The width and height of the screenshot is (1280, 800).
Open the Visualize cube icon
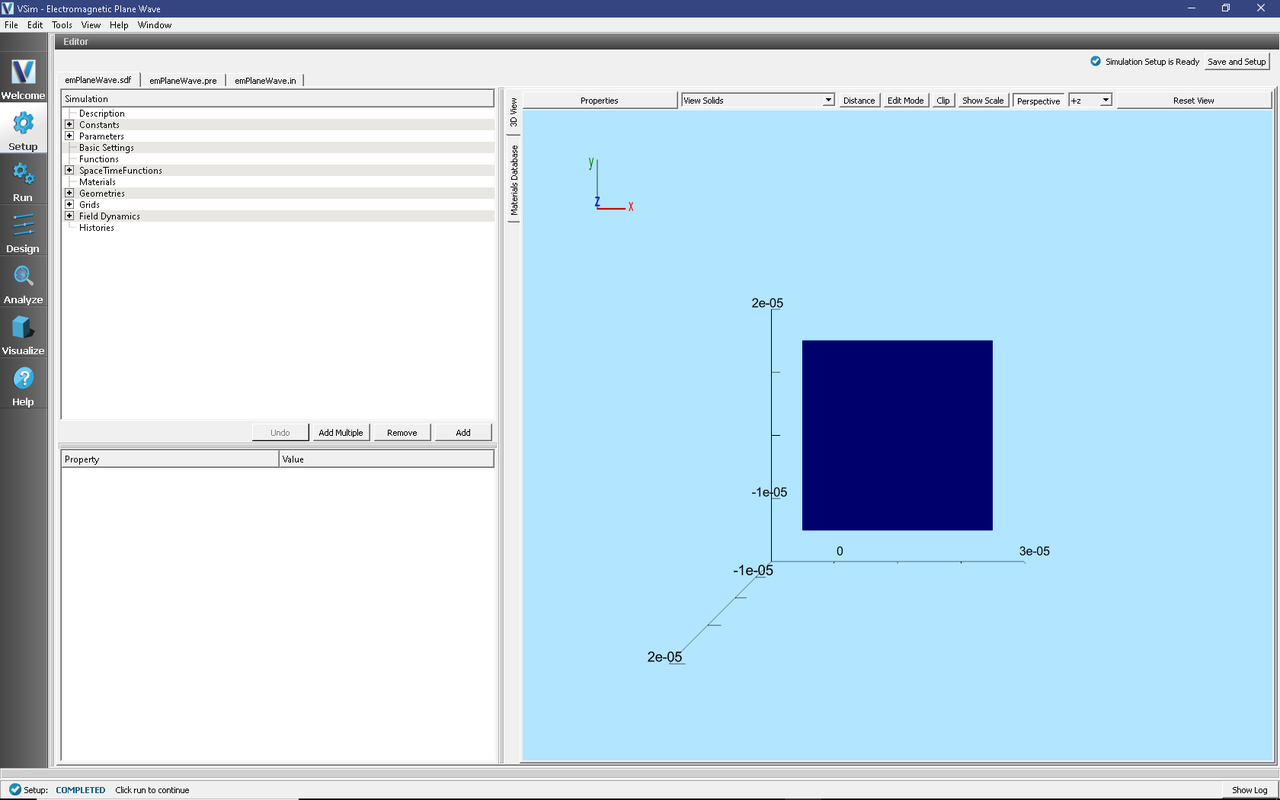23,327
